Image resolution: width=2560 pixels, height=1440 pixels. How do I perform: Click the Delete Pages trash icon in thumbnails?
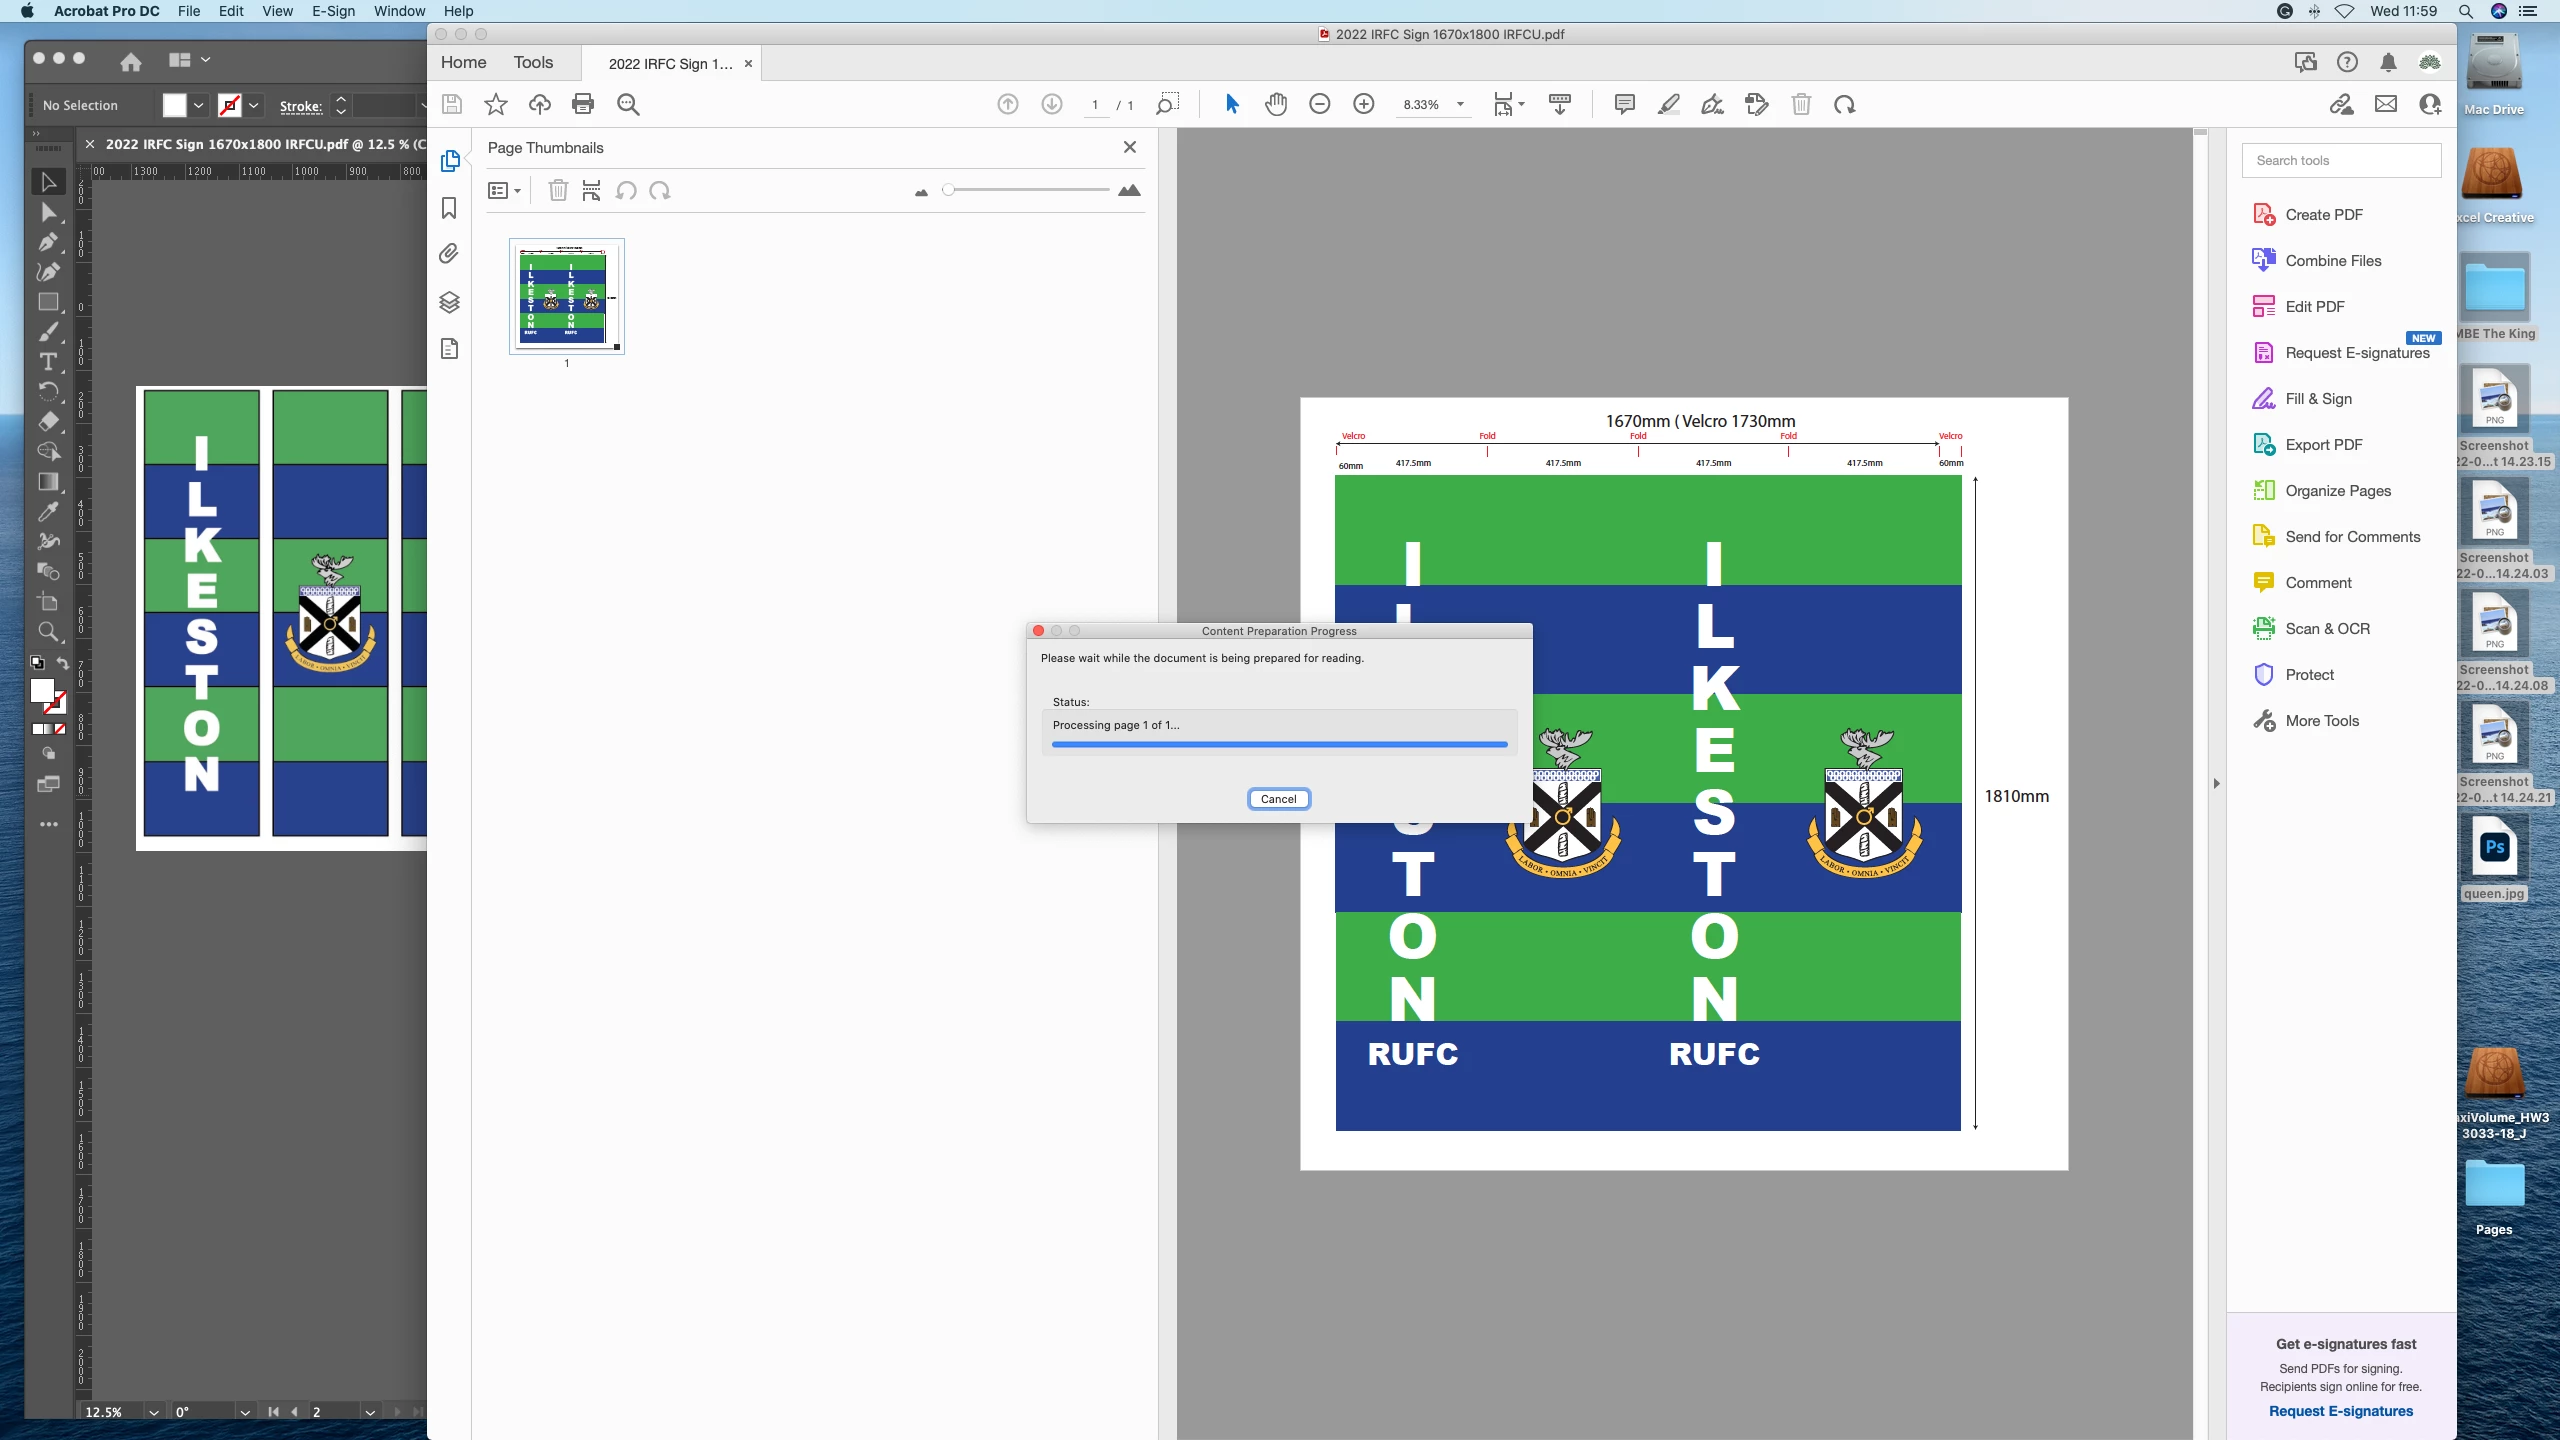tap(558, 190)
